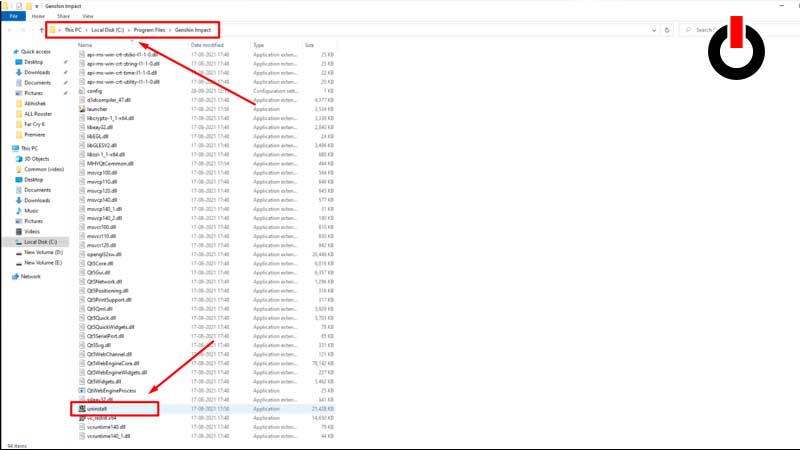Click the New Volume (E:) drive icon
This screenshot has height=450, width=800.
(19, 263)
